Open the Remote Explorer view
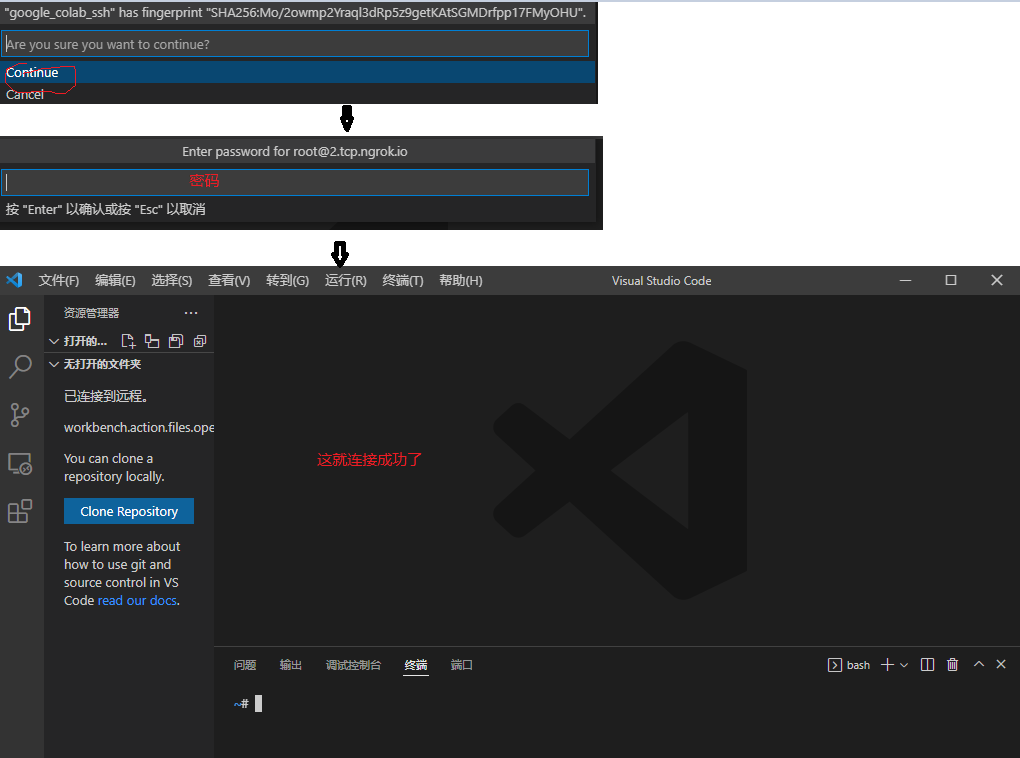Screen dimensions: 1020x758 [20, 464]
